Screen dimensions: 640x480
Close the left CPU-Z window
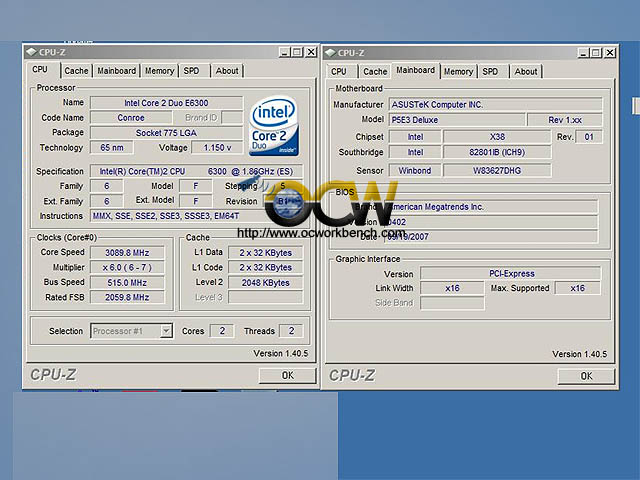click(311, 52)
